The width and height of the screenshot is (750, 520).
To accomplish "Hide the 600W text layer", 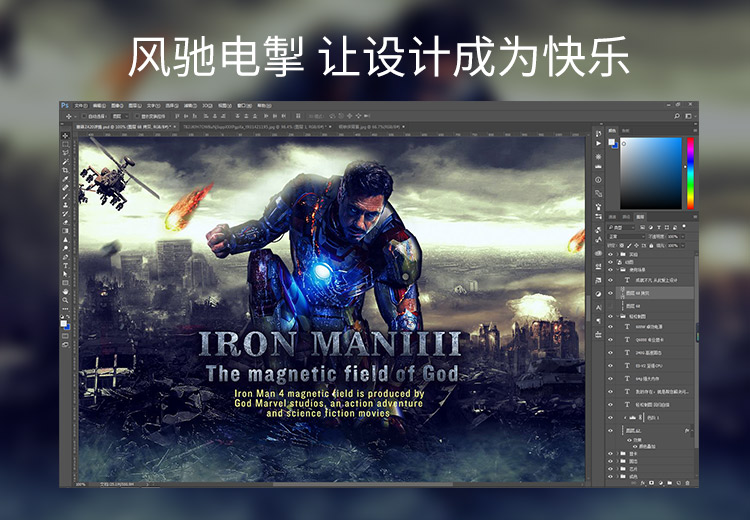I will point(610,327).
